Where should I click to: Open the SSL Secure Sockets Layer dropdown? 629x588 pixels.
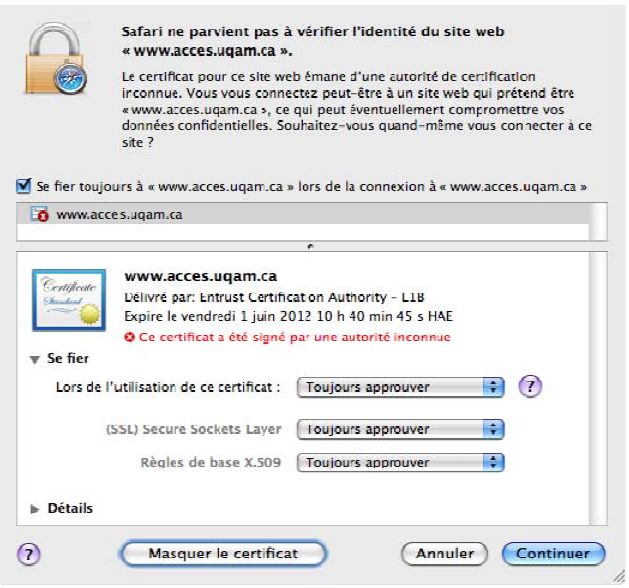[400, 429]
